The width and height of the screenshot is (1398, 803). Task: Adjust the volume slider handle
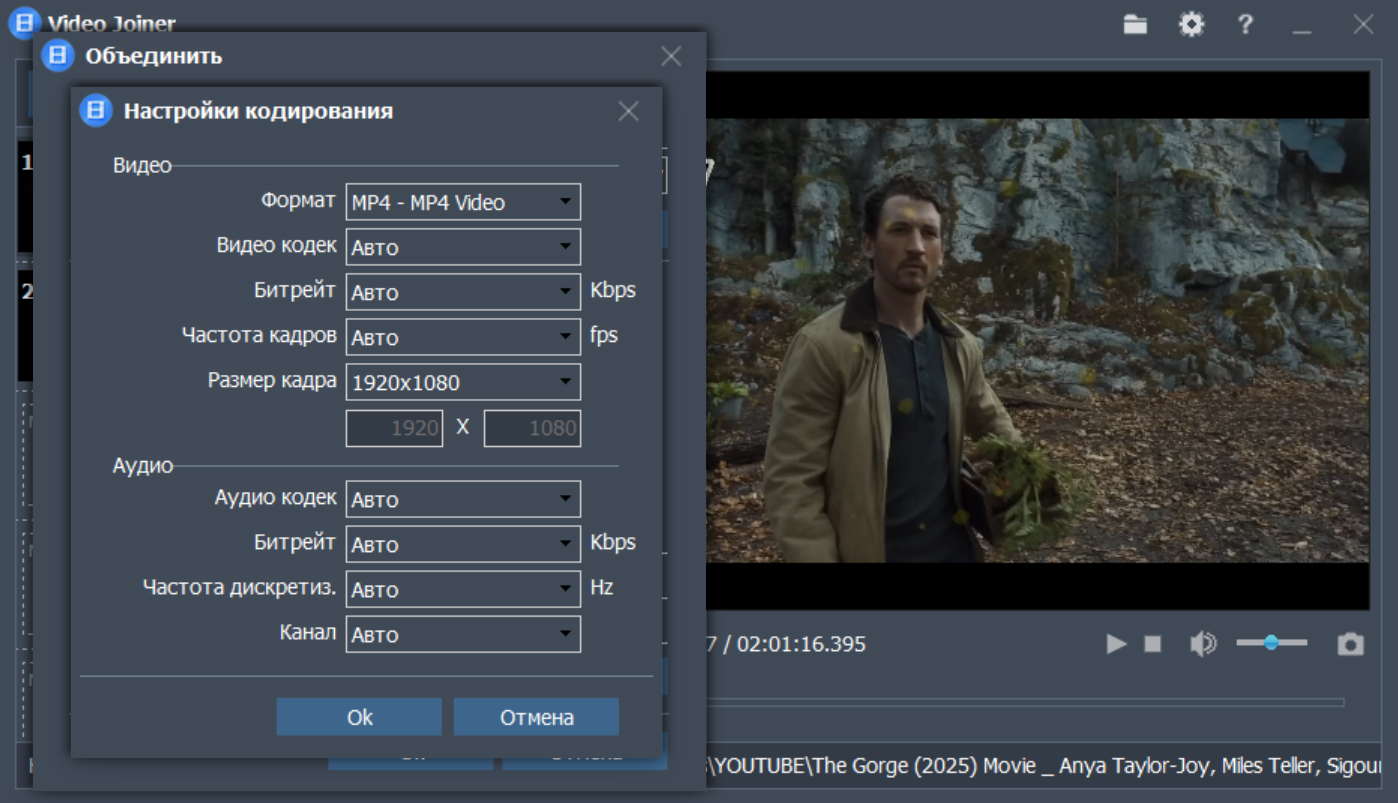pos(1271,643)
